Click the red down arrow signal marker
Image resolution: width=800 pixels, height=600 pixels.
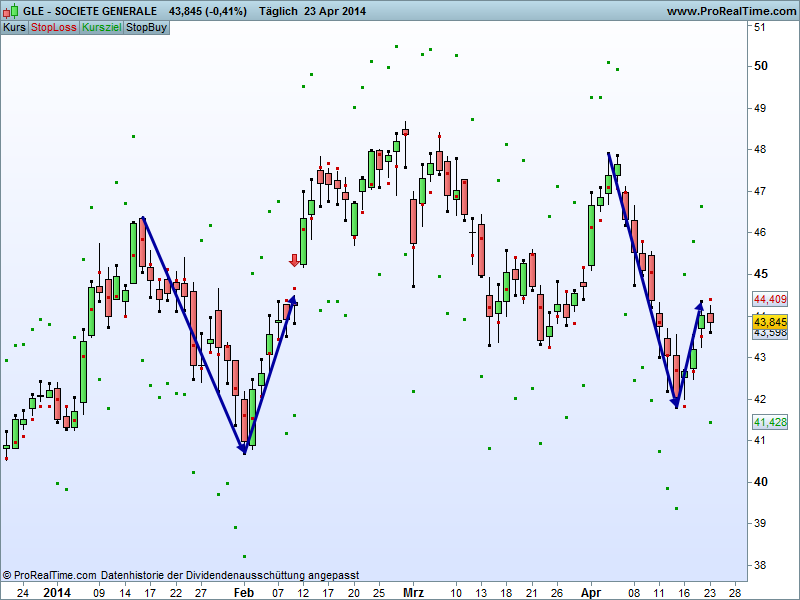pos(294,260)
